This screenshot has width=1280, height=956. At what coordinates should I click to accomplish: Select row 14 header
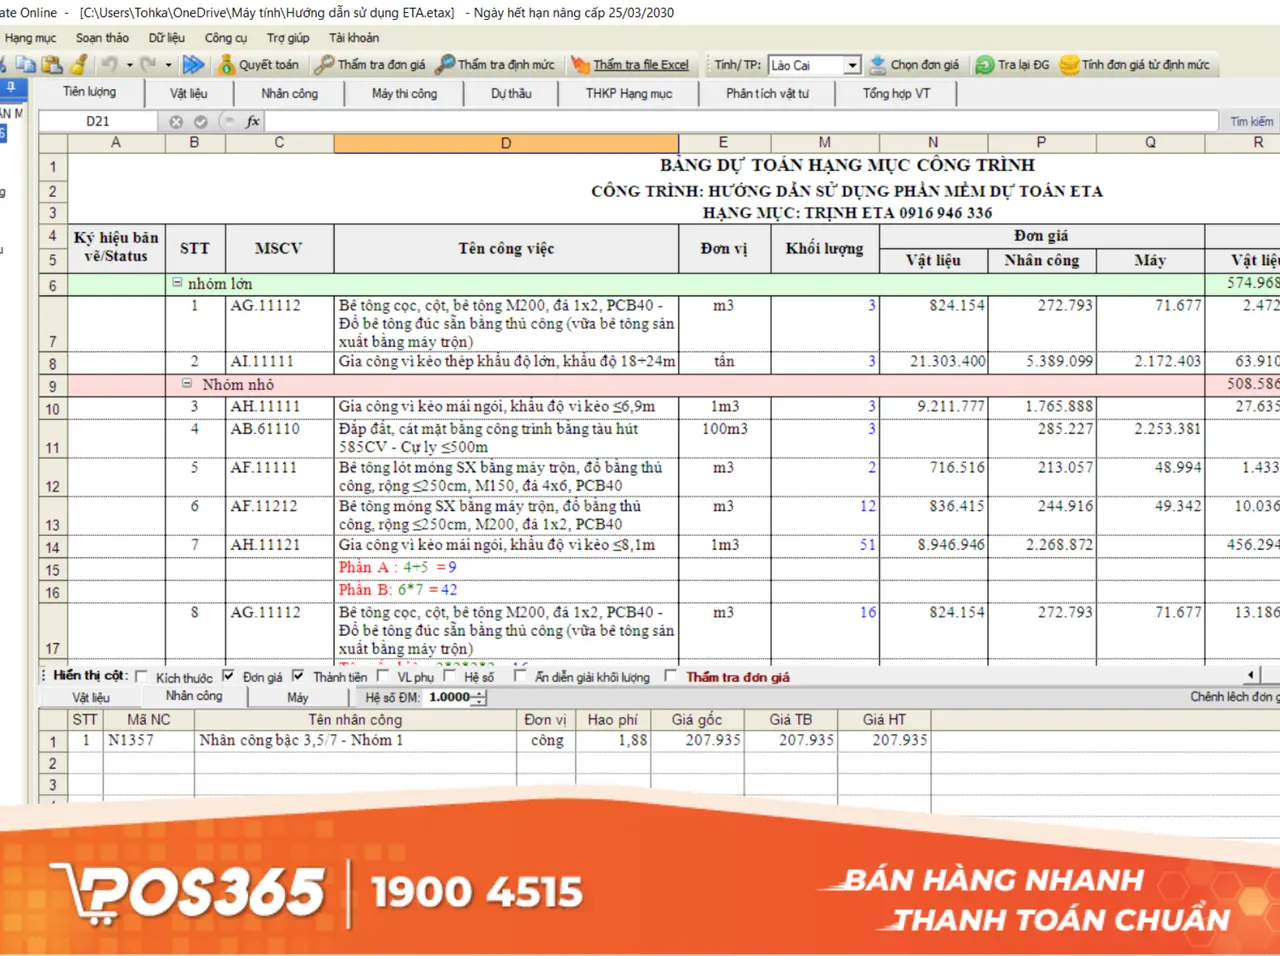(52, 547)
